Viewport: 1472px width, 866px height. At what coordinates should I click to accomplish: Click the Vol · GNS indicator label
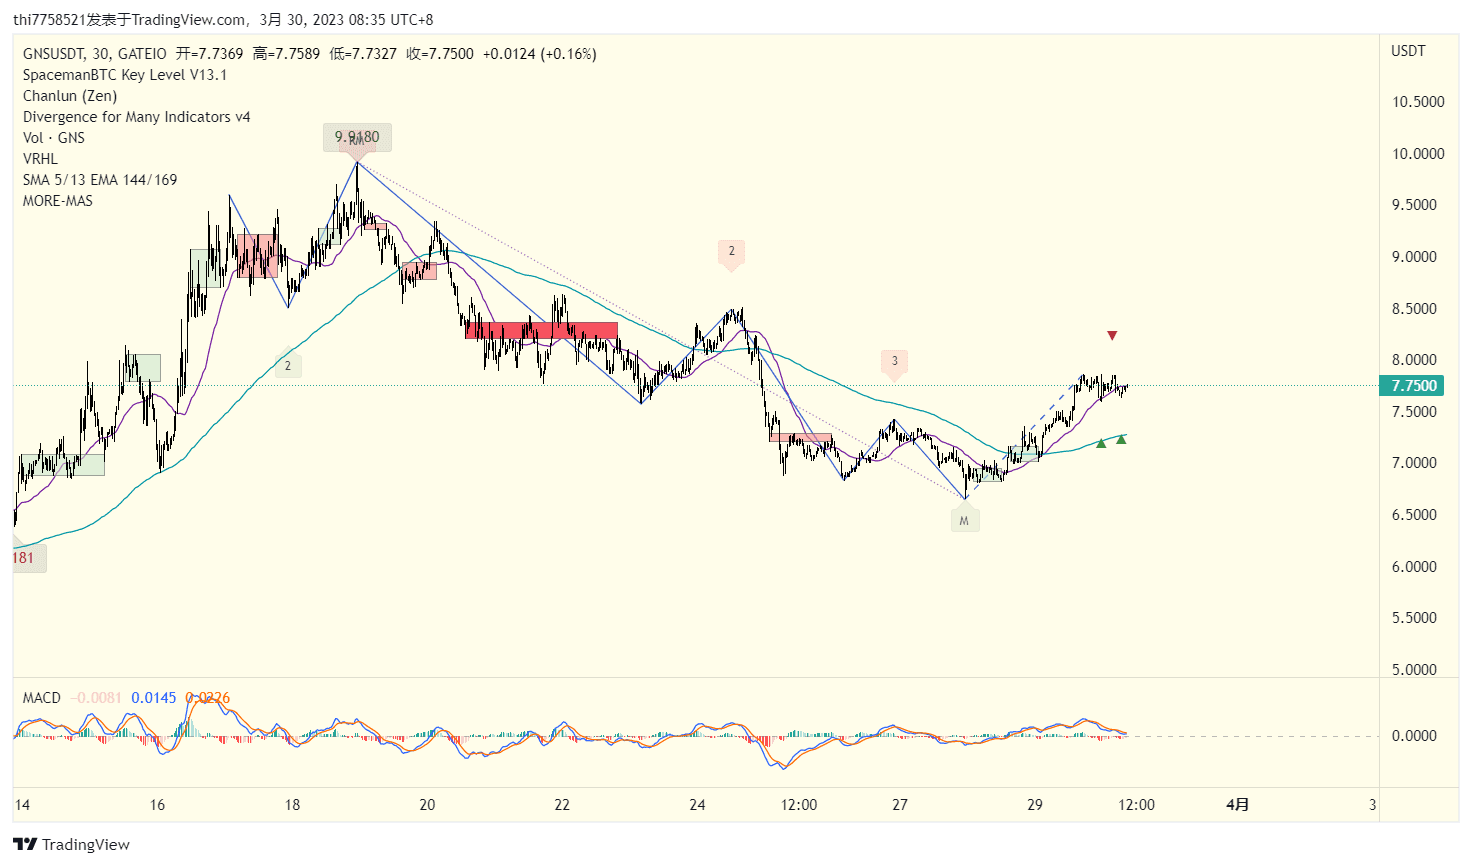(54, 138)
